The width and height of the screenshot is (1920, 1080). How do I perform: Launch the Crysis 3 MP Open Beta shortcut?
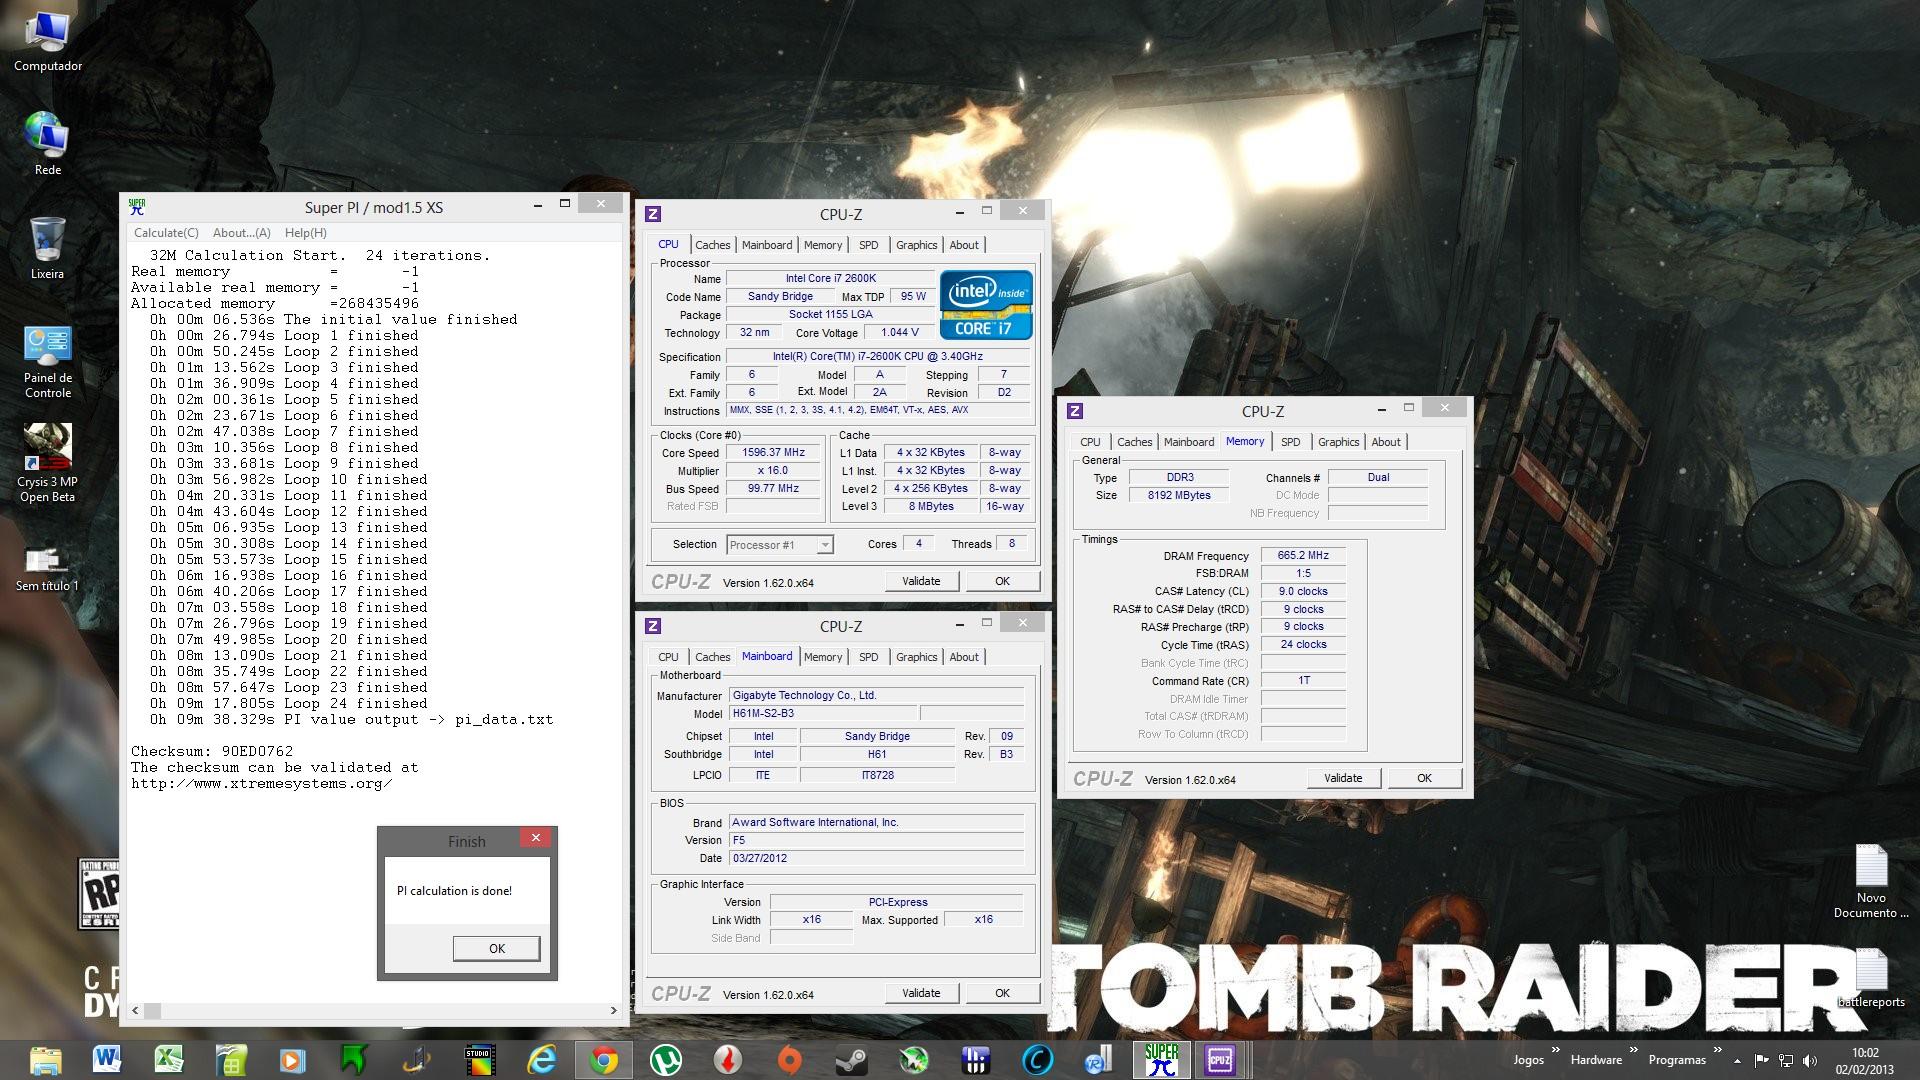(x=47, y=463)
